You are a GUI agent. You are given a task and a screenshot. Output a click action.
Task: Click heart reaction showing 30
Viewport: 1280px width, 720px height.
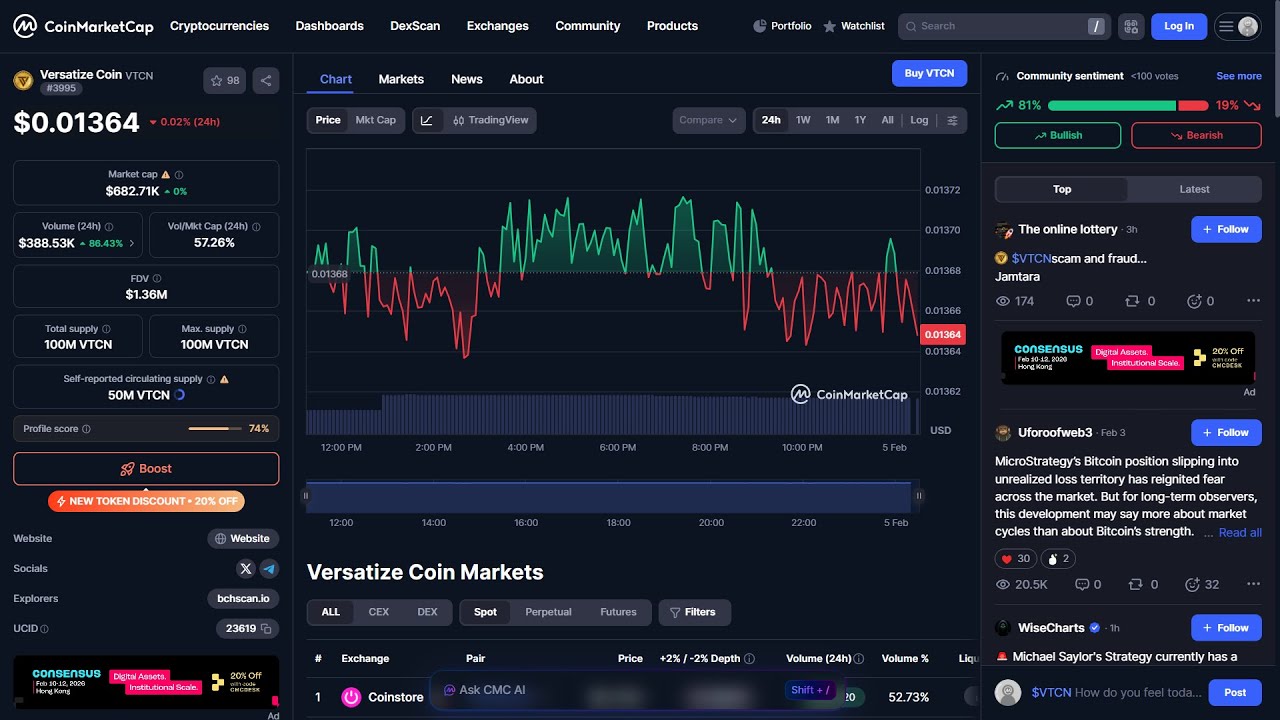pos(1015,559)
